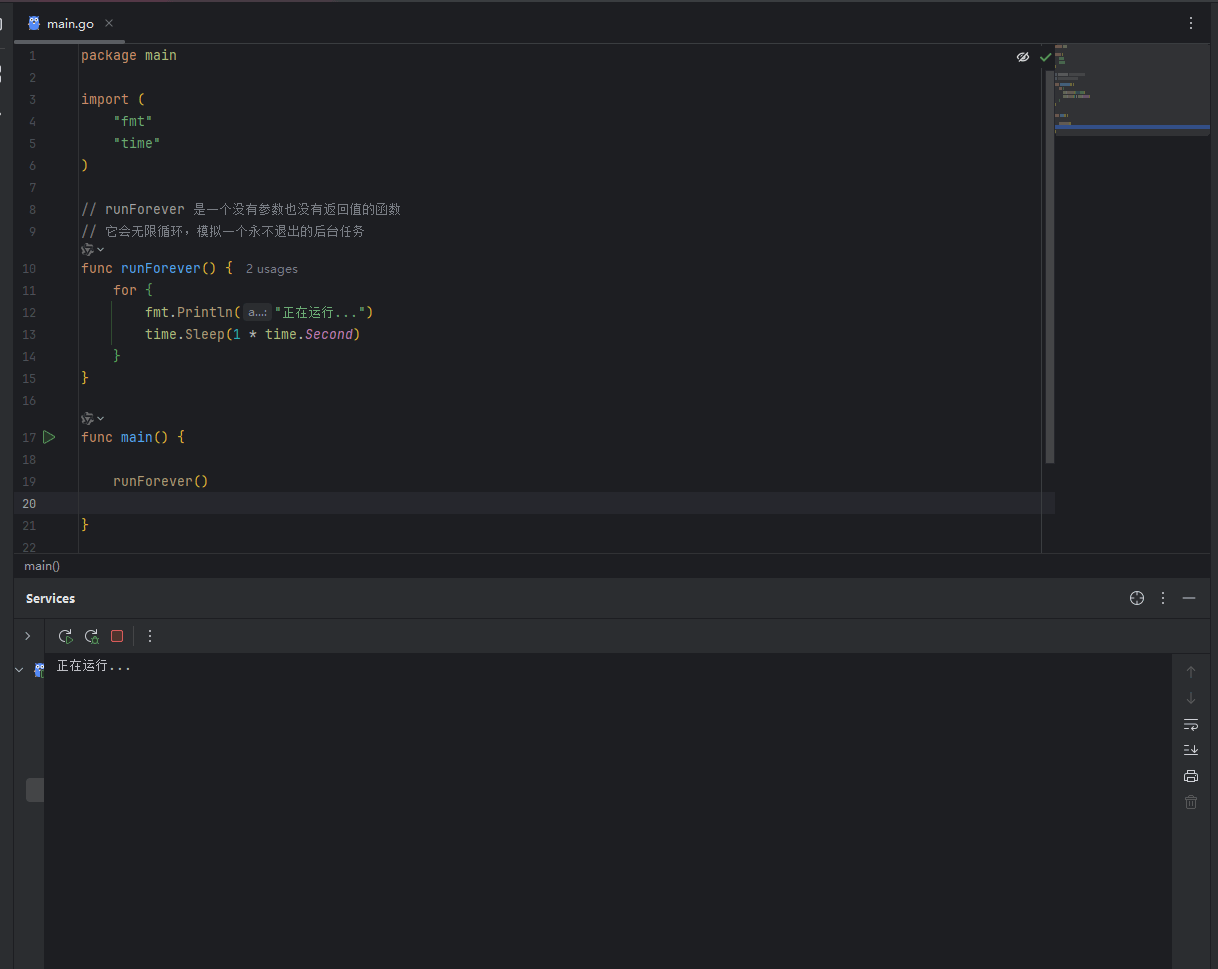Open the editor options kebab menu
The image size is (1218, 969).
1191,23
